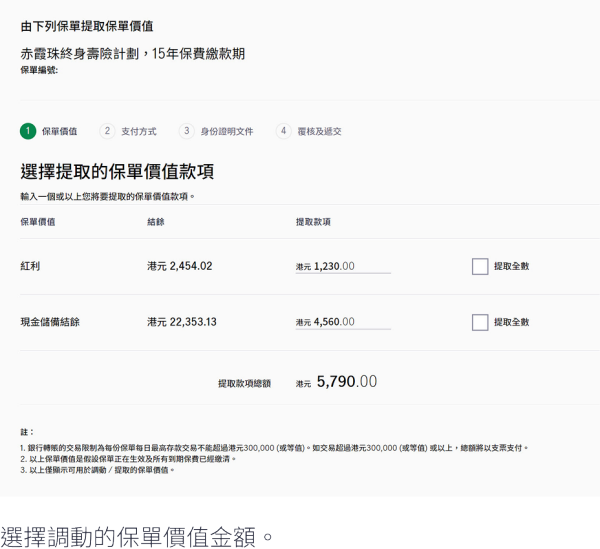This screenshot has height=549, width=600.
Task: Enable 提取全數 checkbox for 現金儲備結餘
Action: [x=480, y=322]
